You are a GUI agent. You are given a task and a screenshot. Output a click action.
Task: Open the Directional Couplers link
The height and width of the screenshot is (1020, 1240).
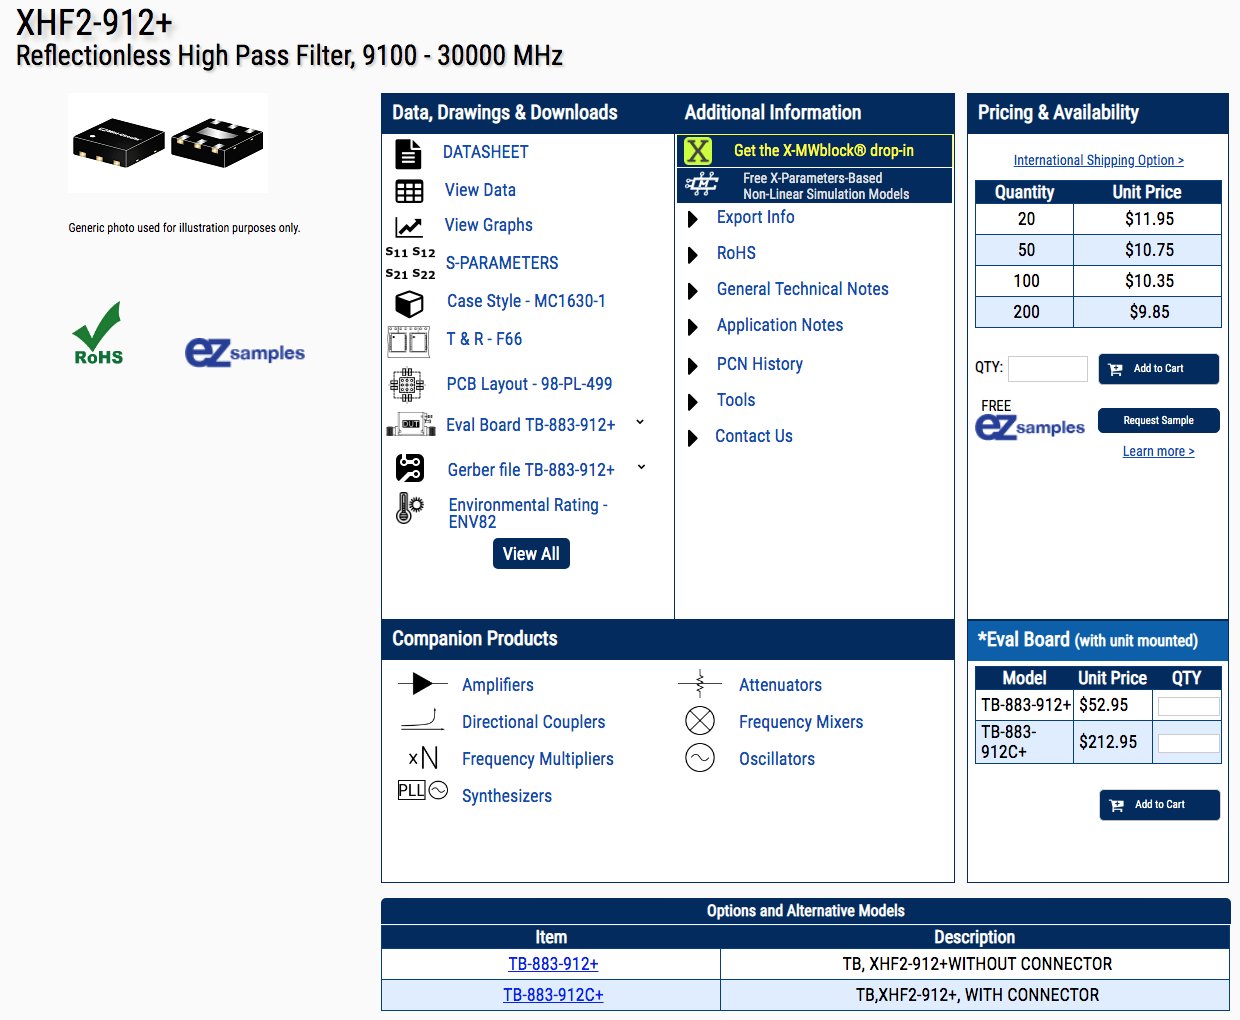click(x=534, y=722)
